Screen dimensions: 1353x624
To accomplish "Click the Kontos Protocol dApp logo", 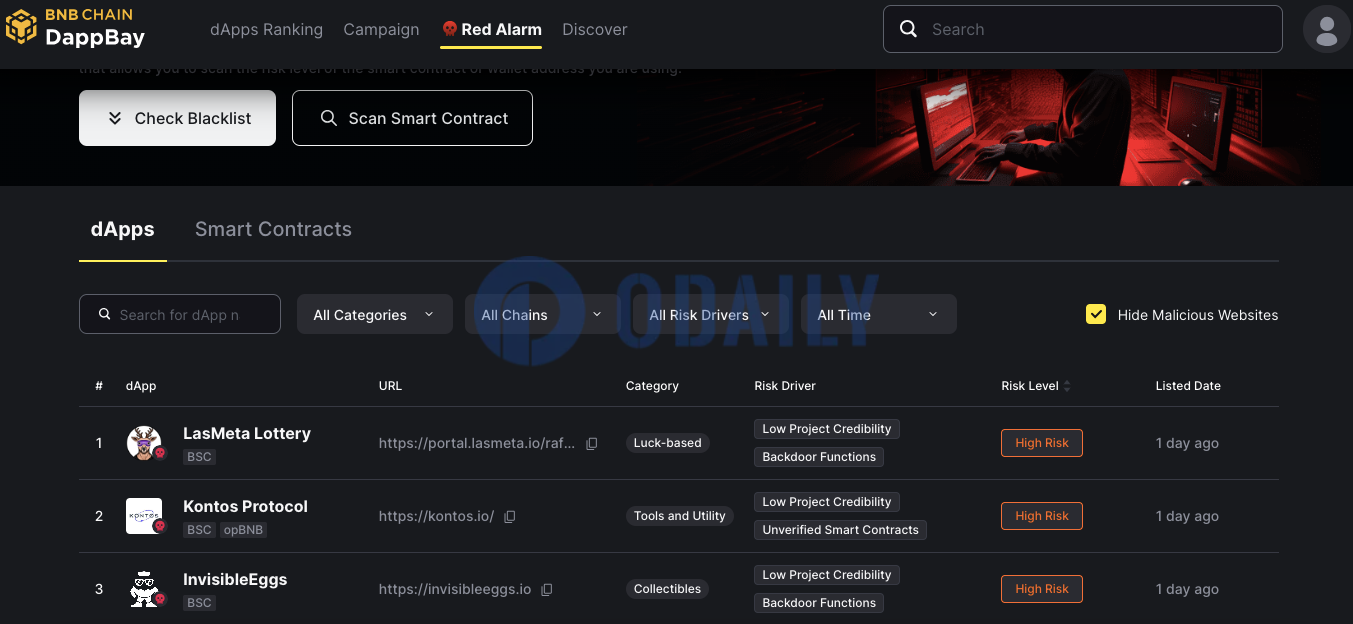I will pyautogui.click(x=145, y=516).
